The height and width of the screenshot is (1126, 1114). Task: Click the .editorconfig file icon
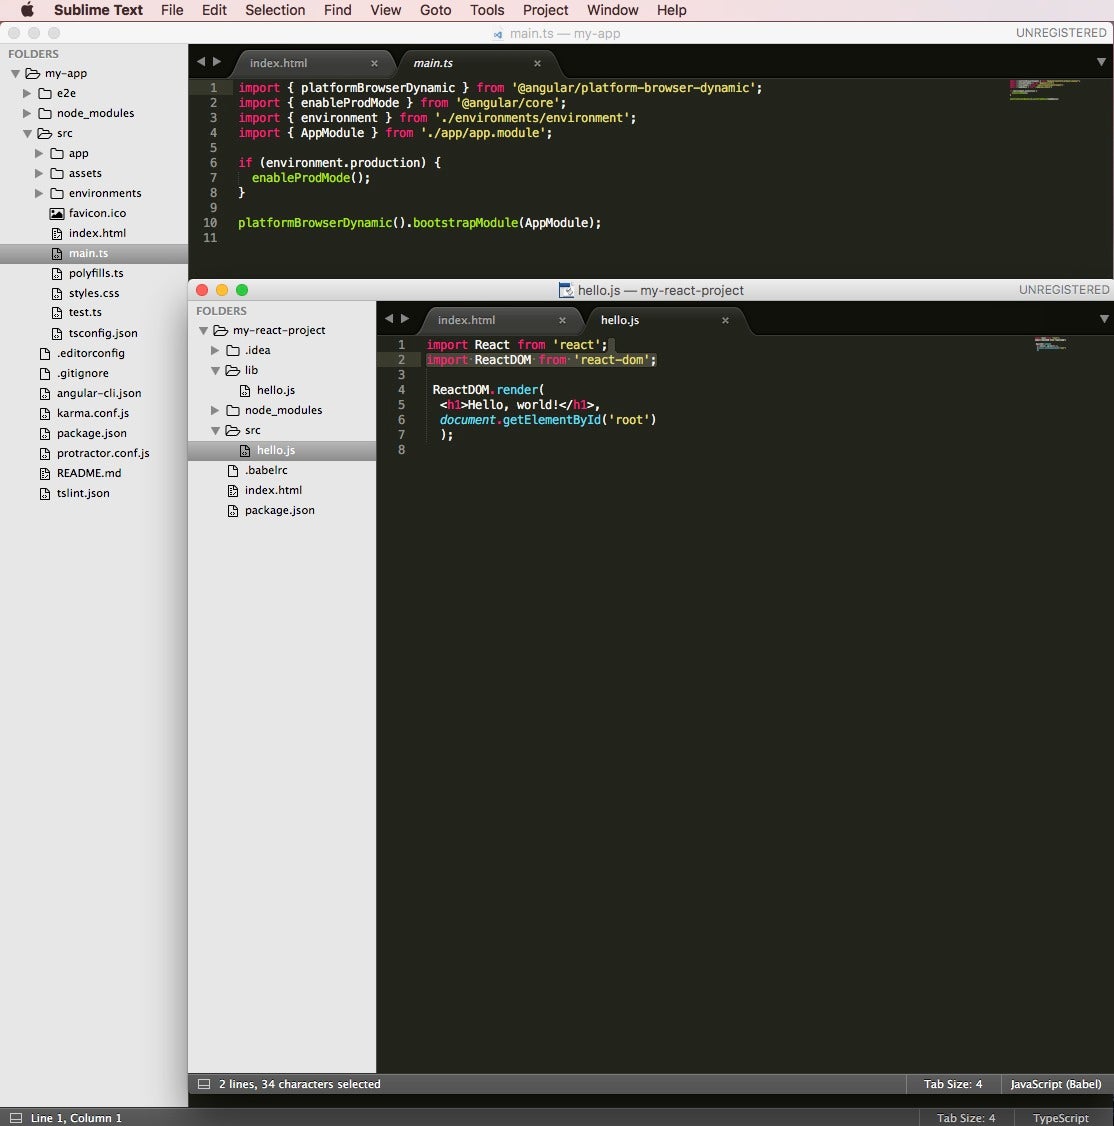coord(45,353)
